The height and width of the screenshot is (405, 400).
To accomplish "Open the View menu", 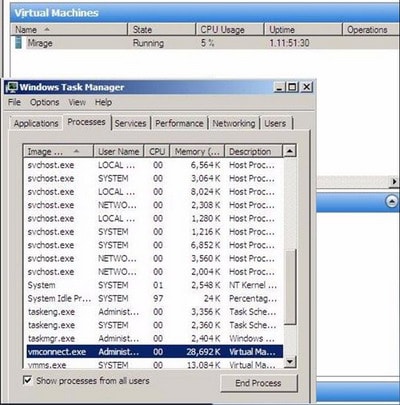I will 77,102.
